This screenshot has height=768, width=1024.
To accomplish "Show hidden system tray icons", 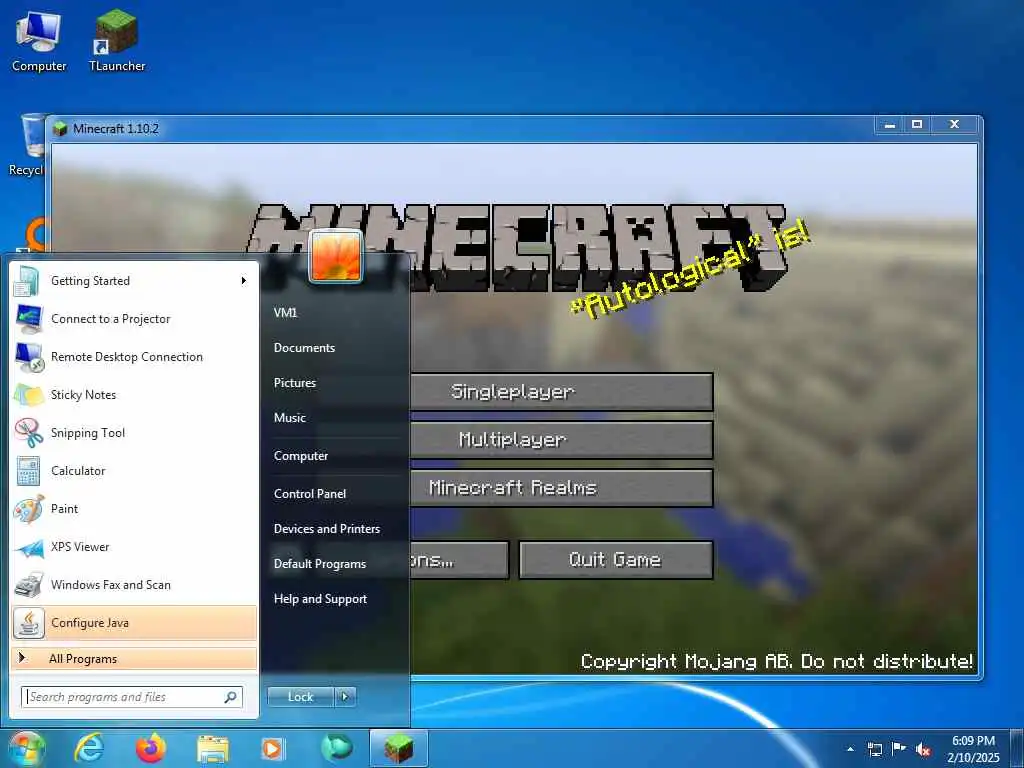I will click(x=850, y=749).
